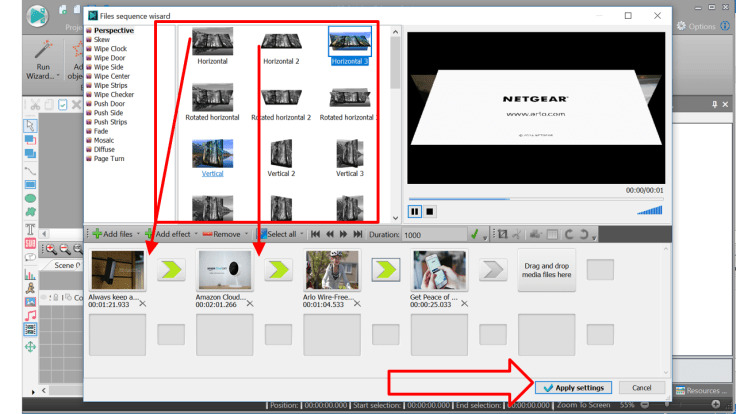This screenshot has height=414, width=736.
Task: Select the Page Turn transition category
Action: point(109,159)
